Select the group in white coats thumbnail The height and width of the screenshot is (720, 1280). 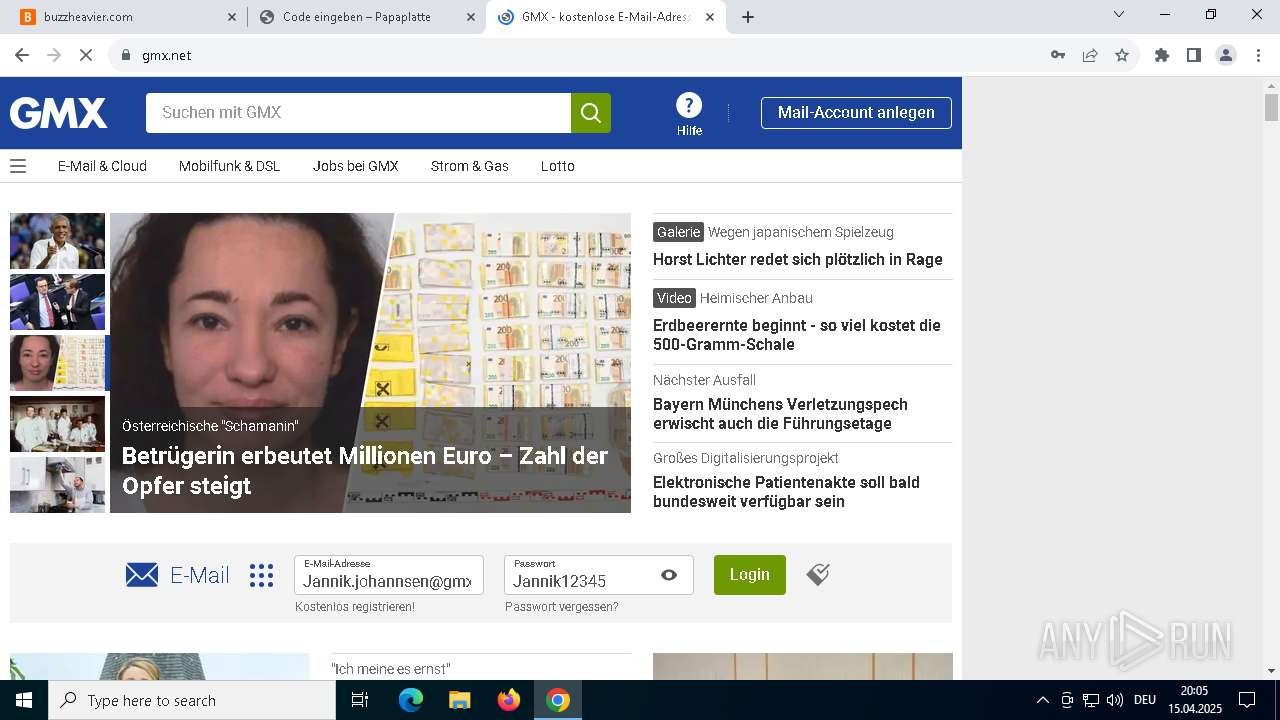click(x=57, y=424)
